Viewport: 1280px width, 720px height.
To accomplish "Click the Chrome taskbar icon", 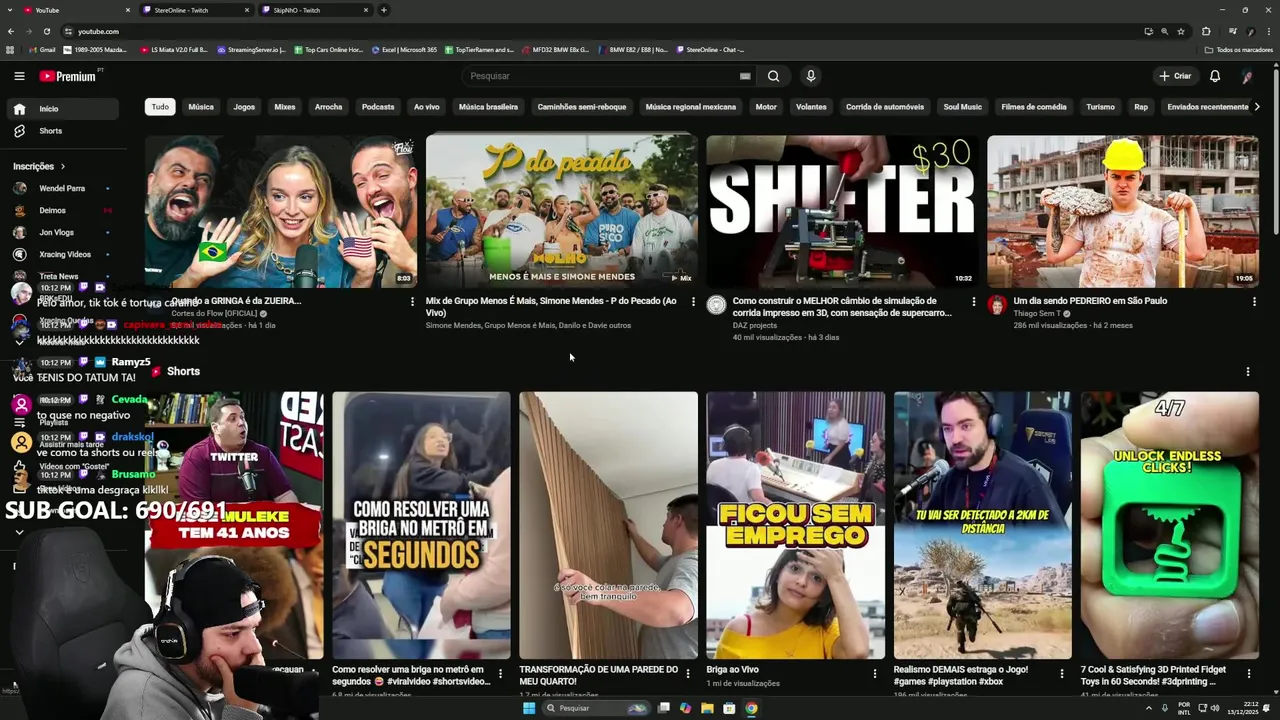I will click(751, 708).
